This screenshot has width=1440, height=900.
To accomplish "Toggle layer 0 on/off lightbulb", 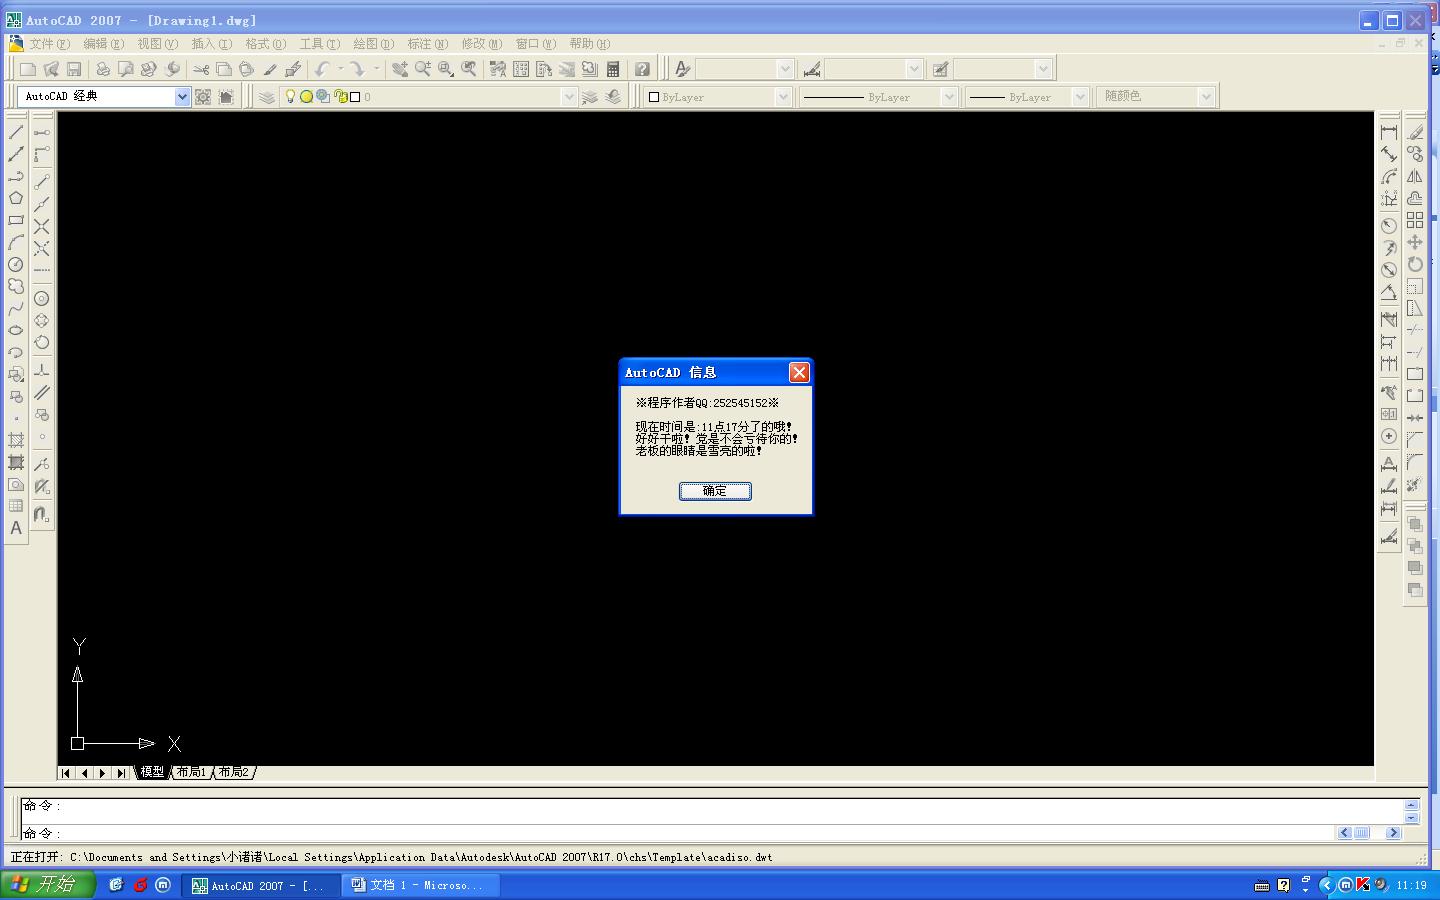I will (x=290, y=97).
